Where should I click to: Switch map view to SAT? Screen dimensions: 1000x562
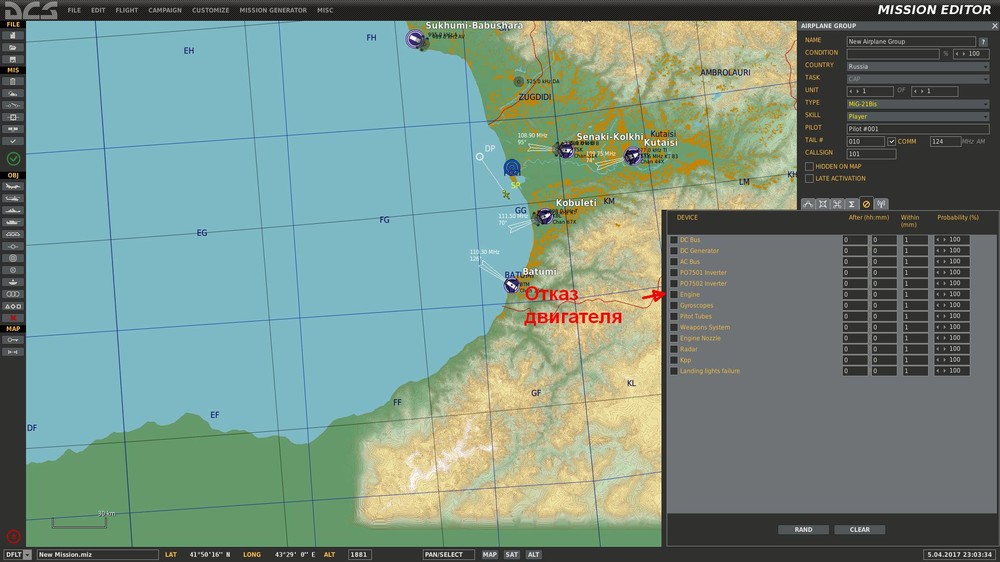511,554
